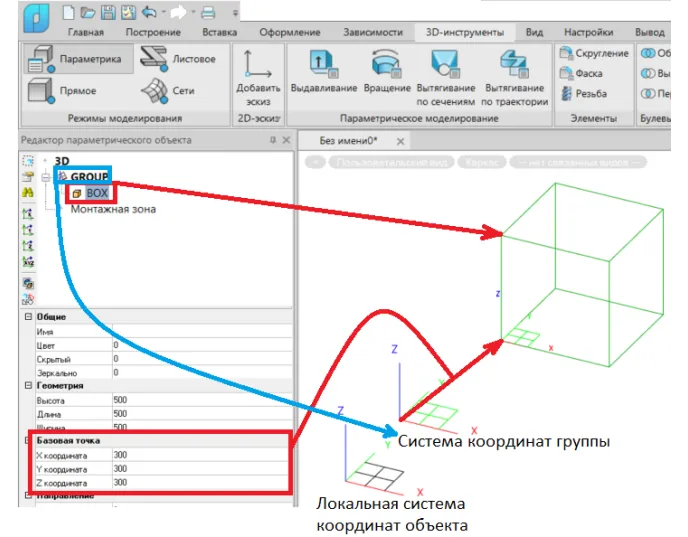The width and height of the screenshot is (688, 537).
Task: Activate Параметрика modeling mode
Action: (78, 59)
